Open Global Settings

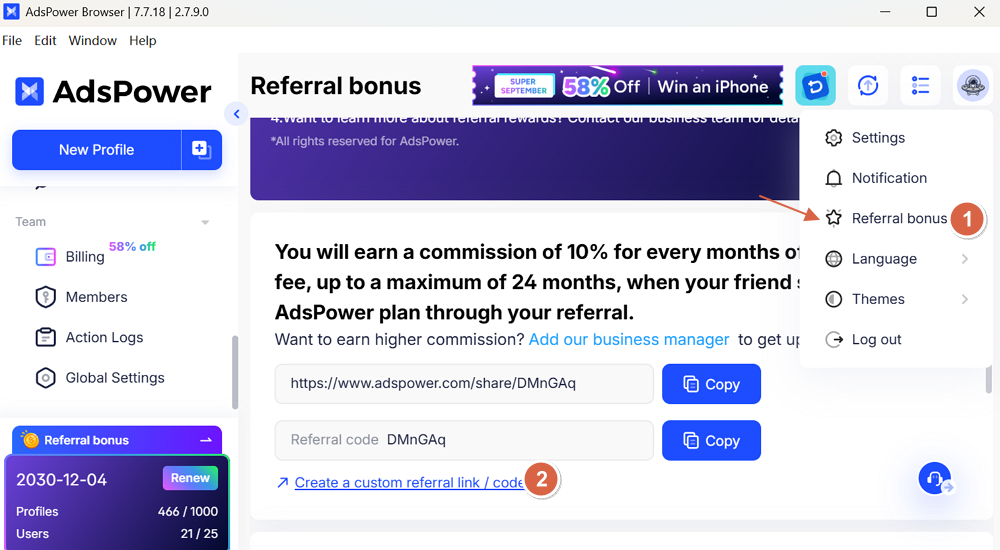(x=115, y=378)
